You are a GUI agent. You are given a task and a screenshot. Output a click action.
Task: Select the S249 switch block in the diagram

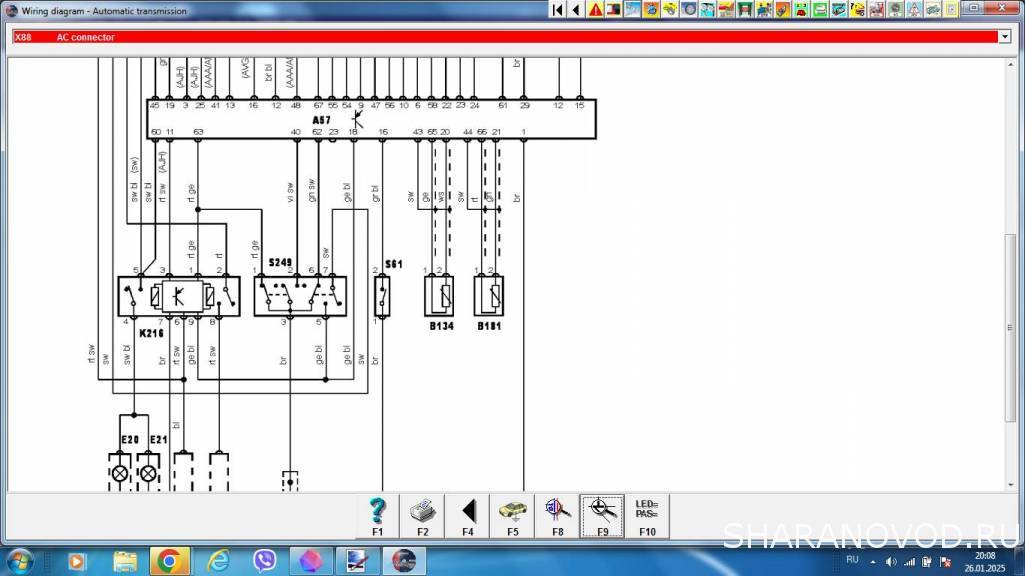pyautogui.click(x=299, y=296)
